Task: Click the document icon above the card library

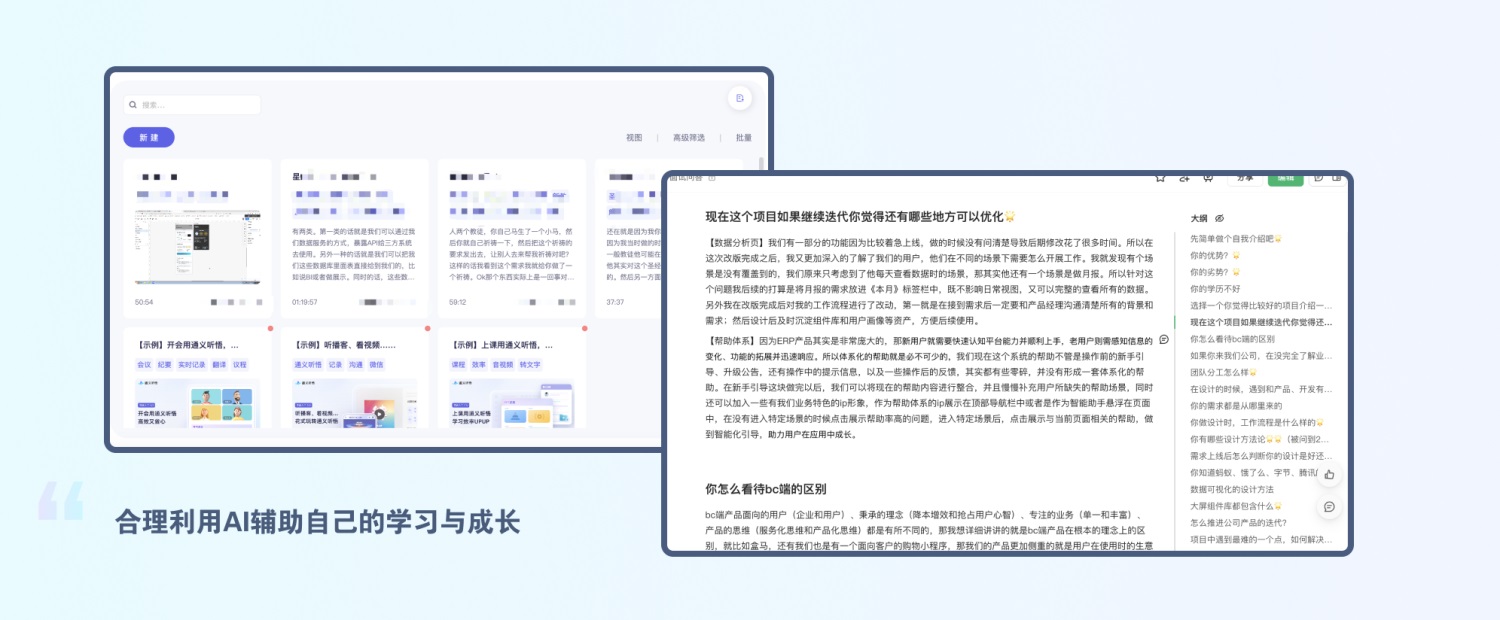Action: (740, 98)
